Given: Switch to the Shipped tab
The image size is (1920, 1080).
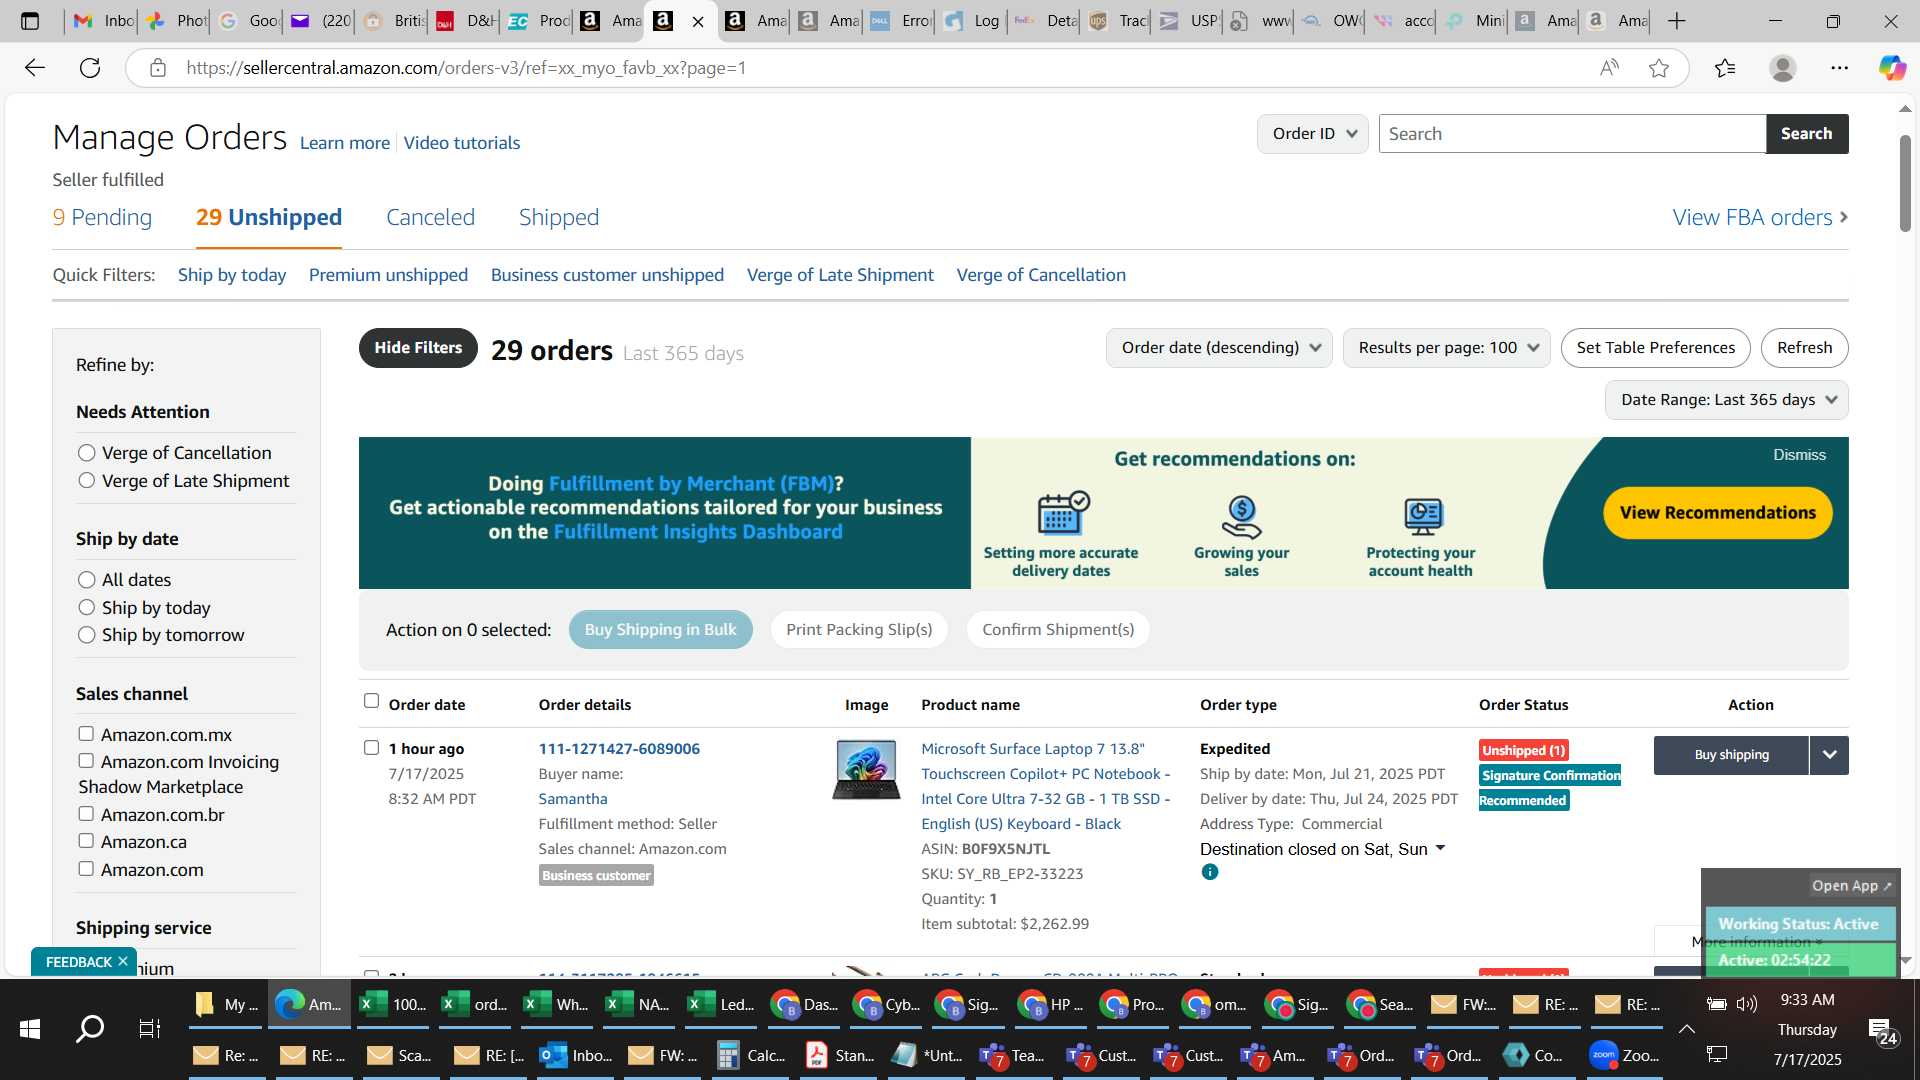Looking at the screenshot, I should pyautogui.click(x=559, y=217).
